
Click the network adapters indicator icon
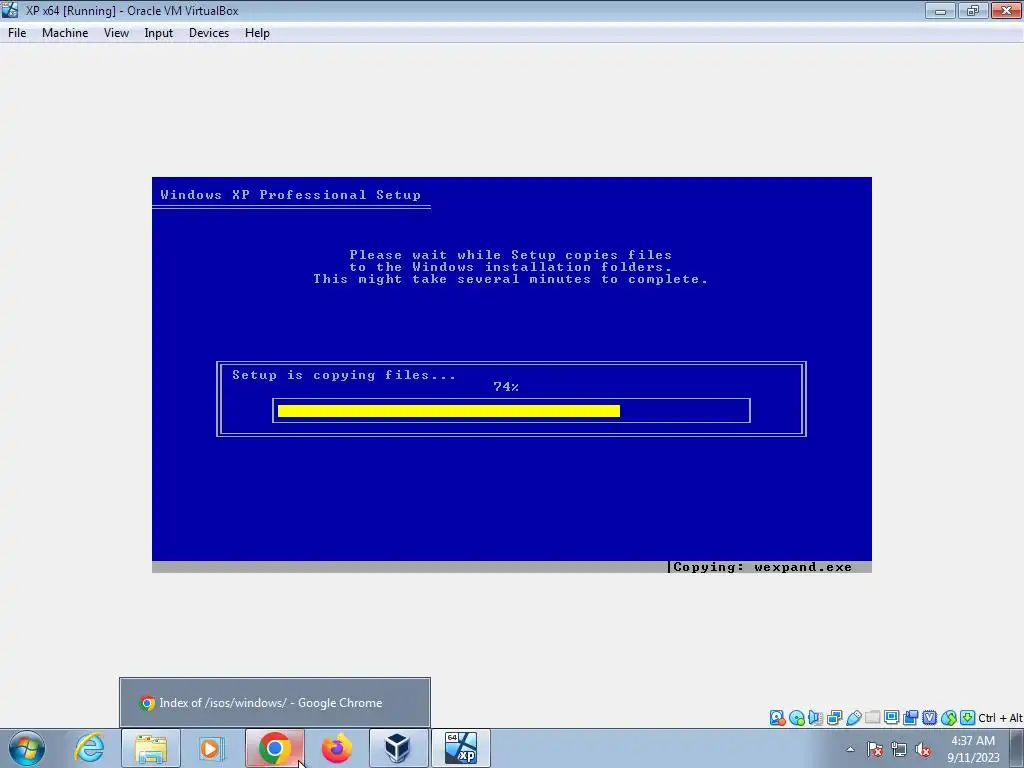click(835, 718)
